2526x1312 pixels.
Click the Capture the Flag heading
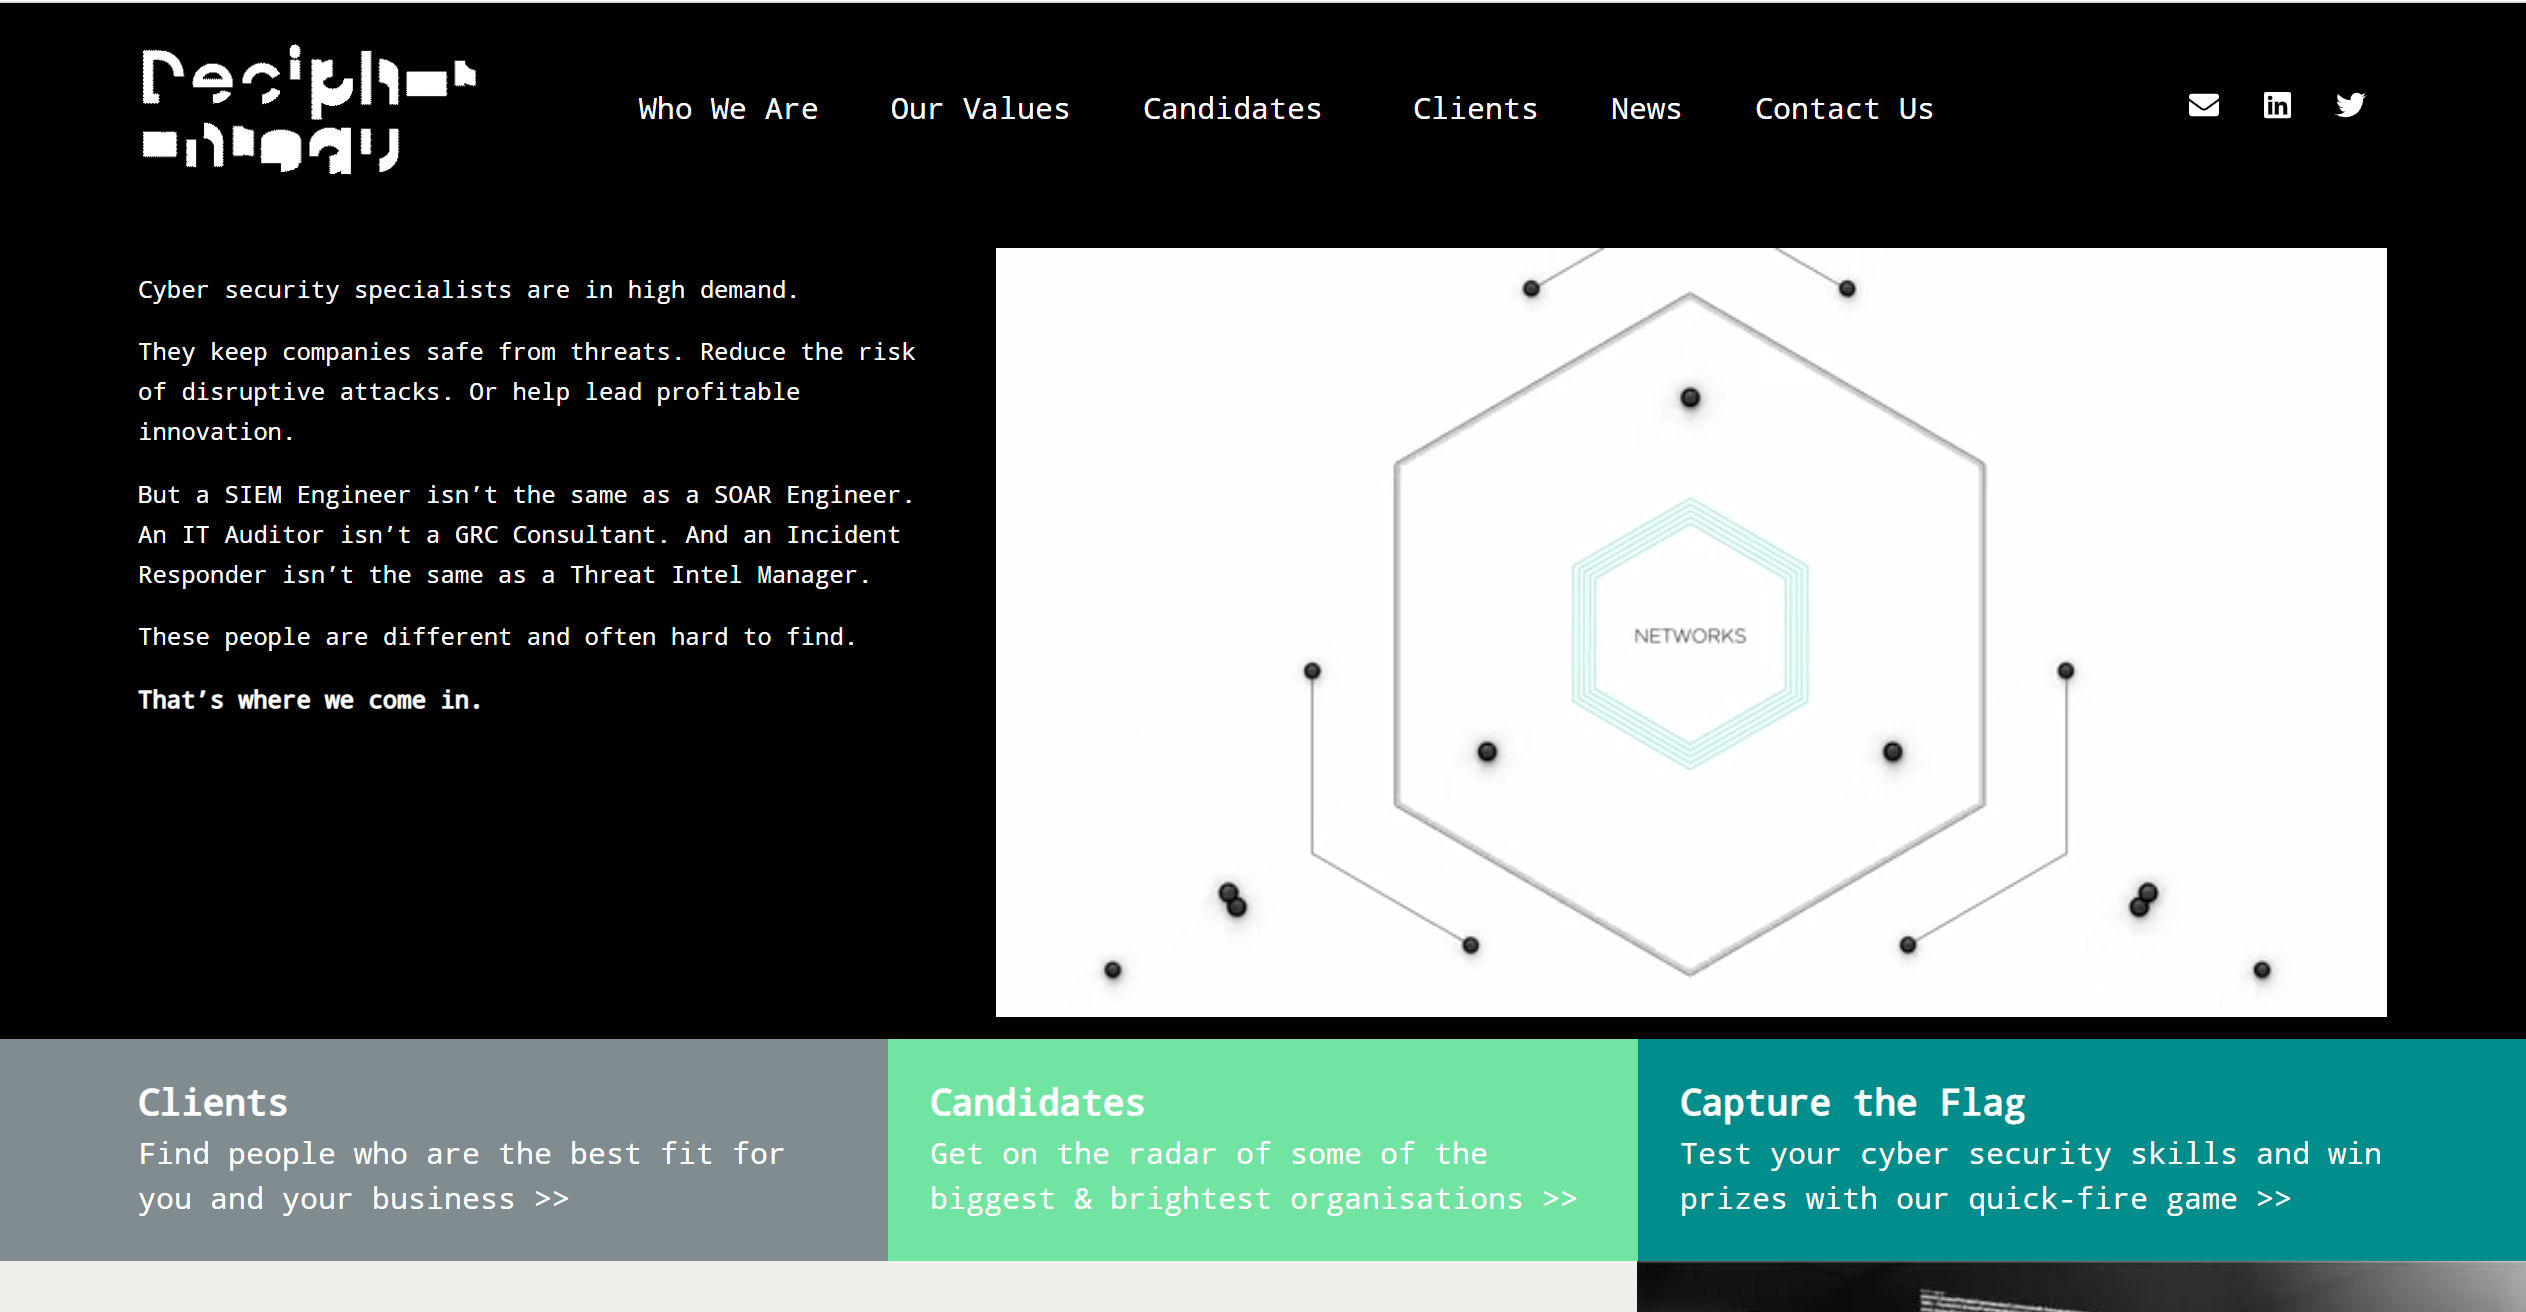1853,1101
